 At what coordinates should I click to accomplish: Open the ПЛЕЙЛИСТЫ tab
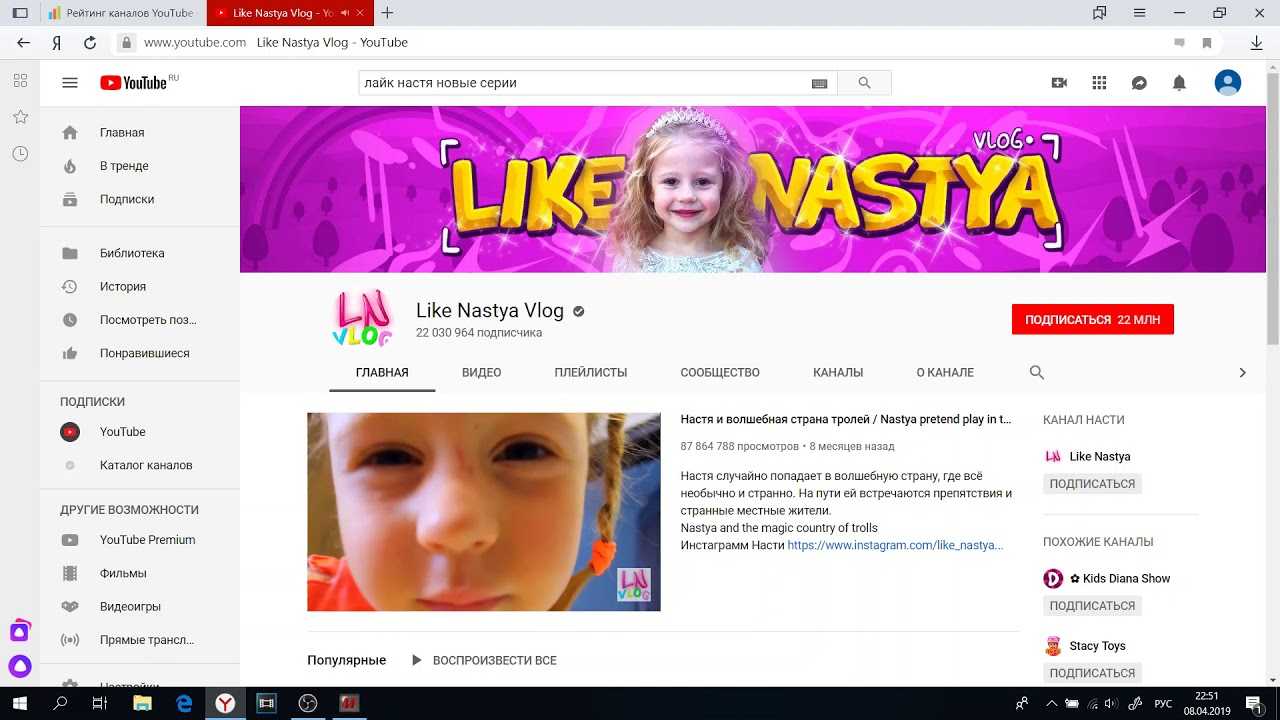tap(590, 372)
